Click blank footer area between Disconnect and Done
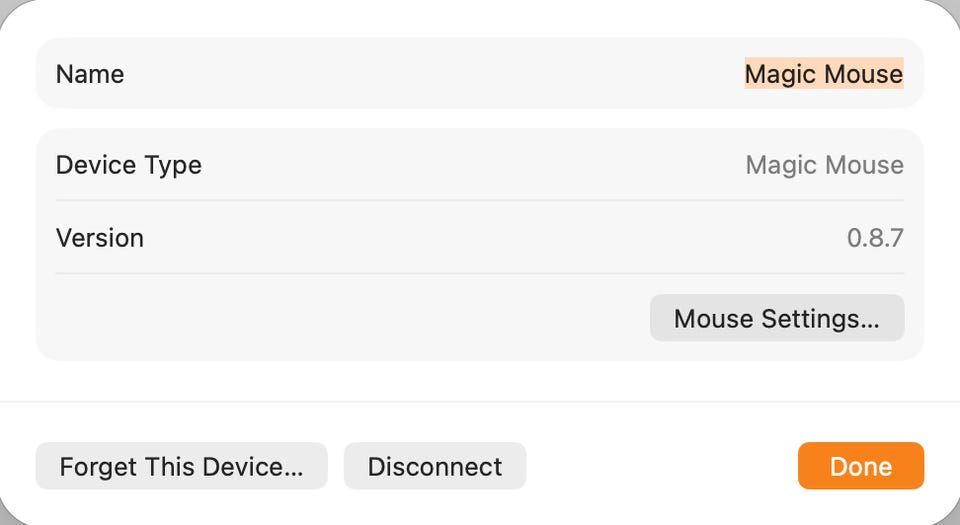The image size is (960, 525). 660,466
